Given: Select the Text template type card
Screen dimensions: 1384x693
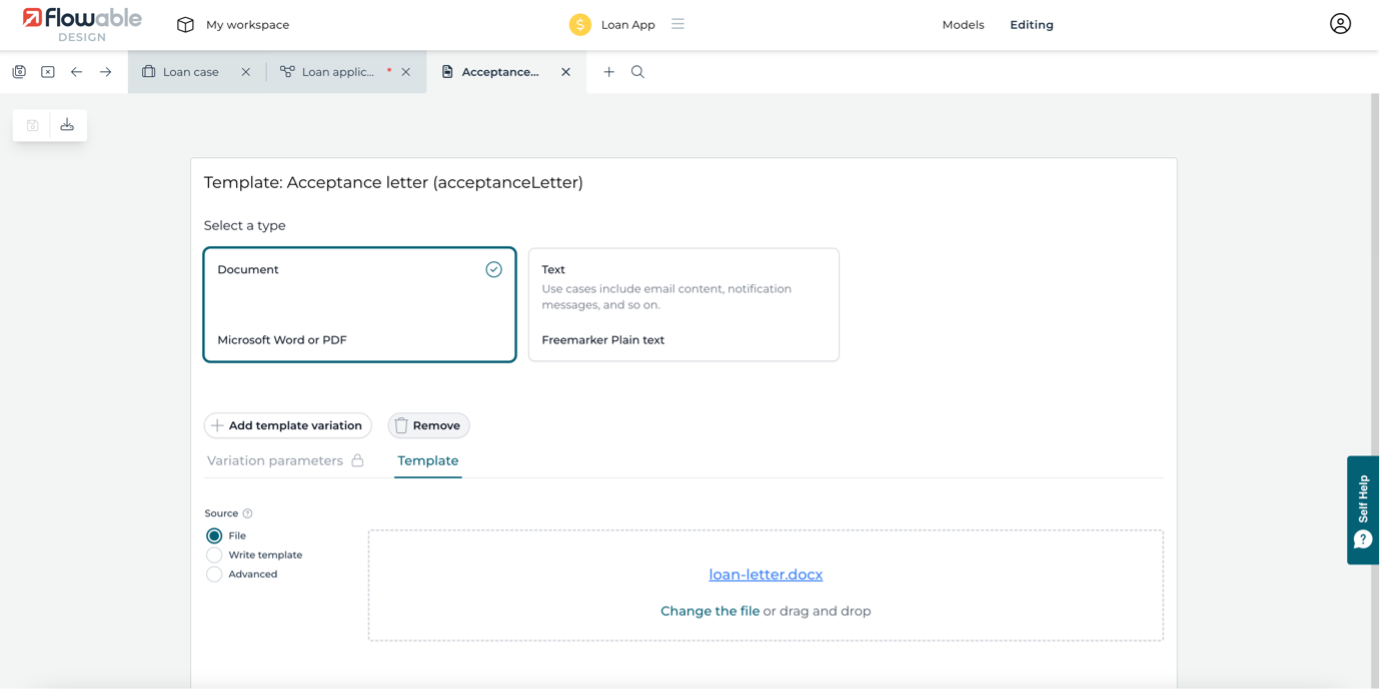Looking at the screenshot, I should coord(683,304).
